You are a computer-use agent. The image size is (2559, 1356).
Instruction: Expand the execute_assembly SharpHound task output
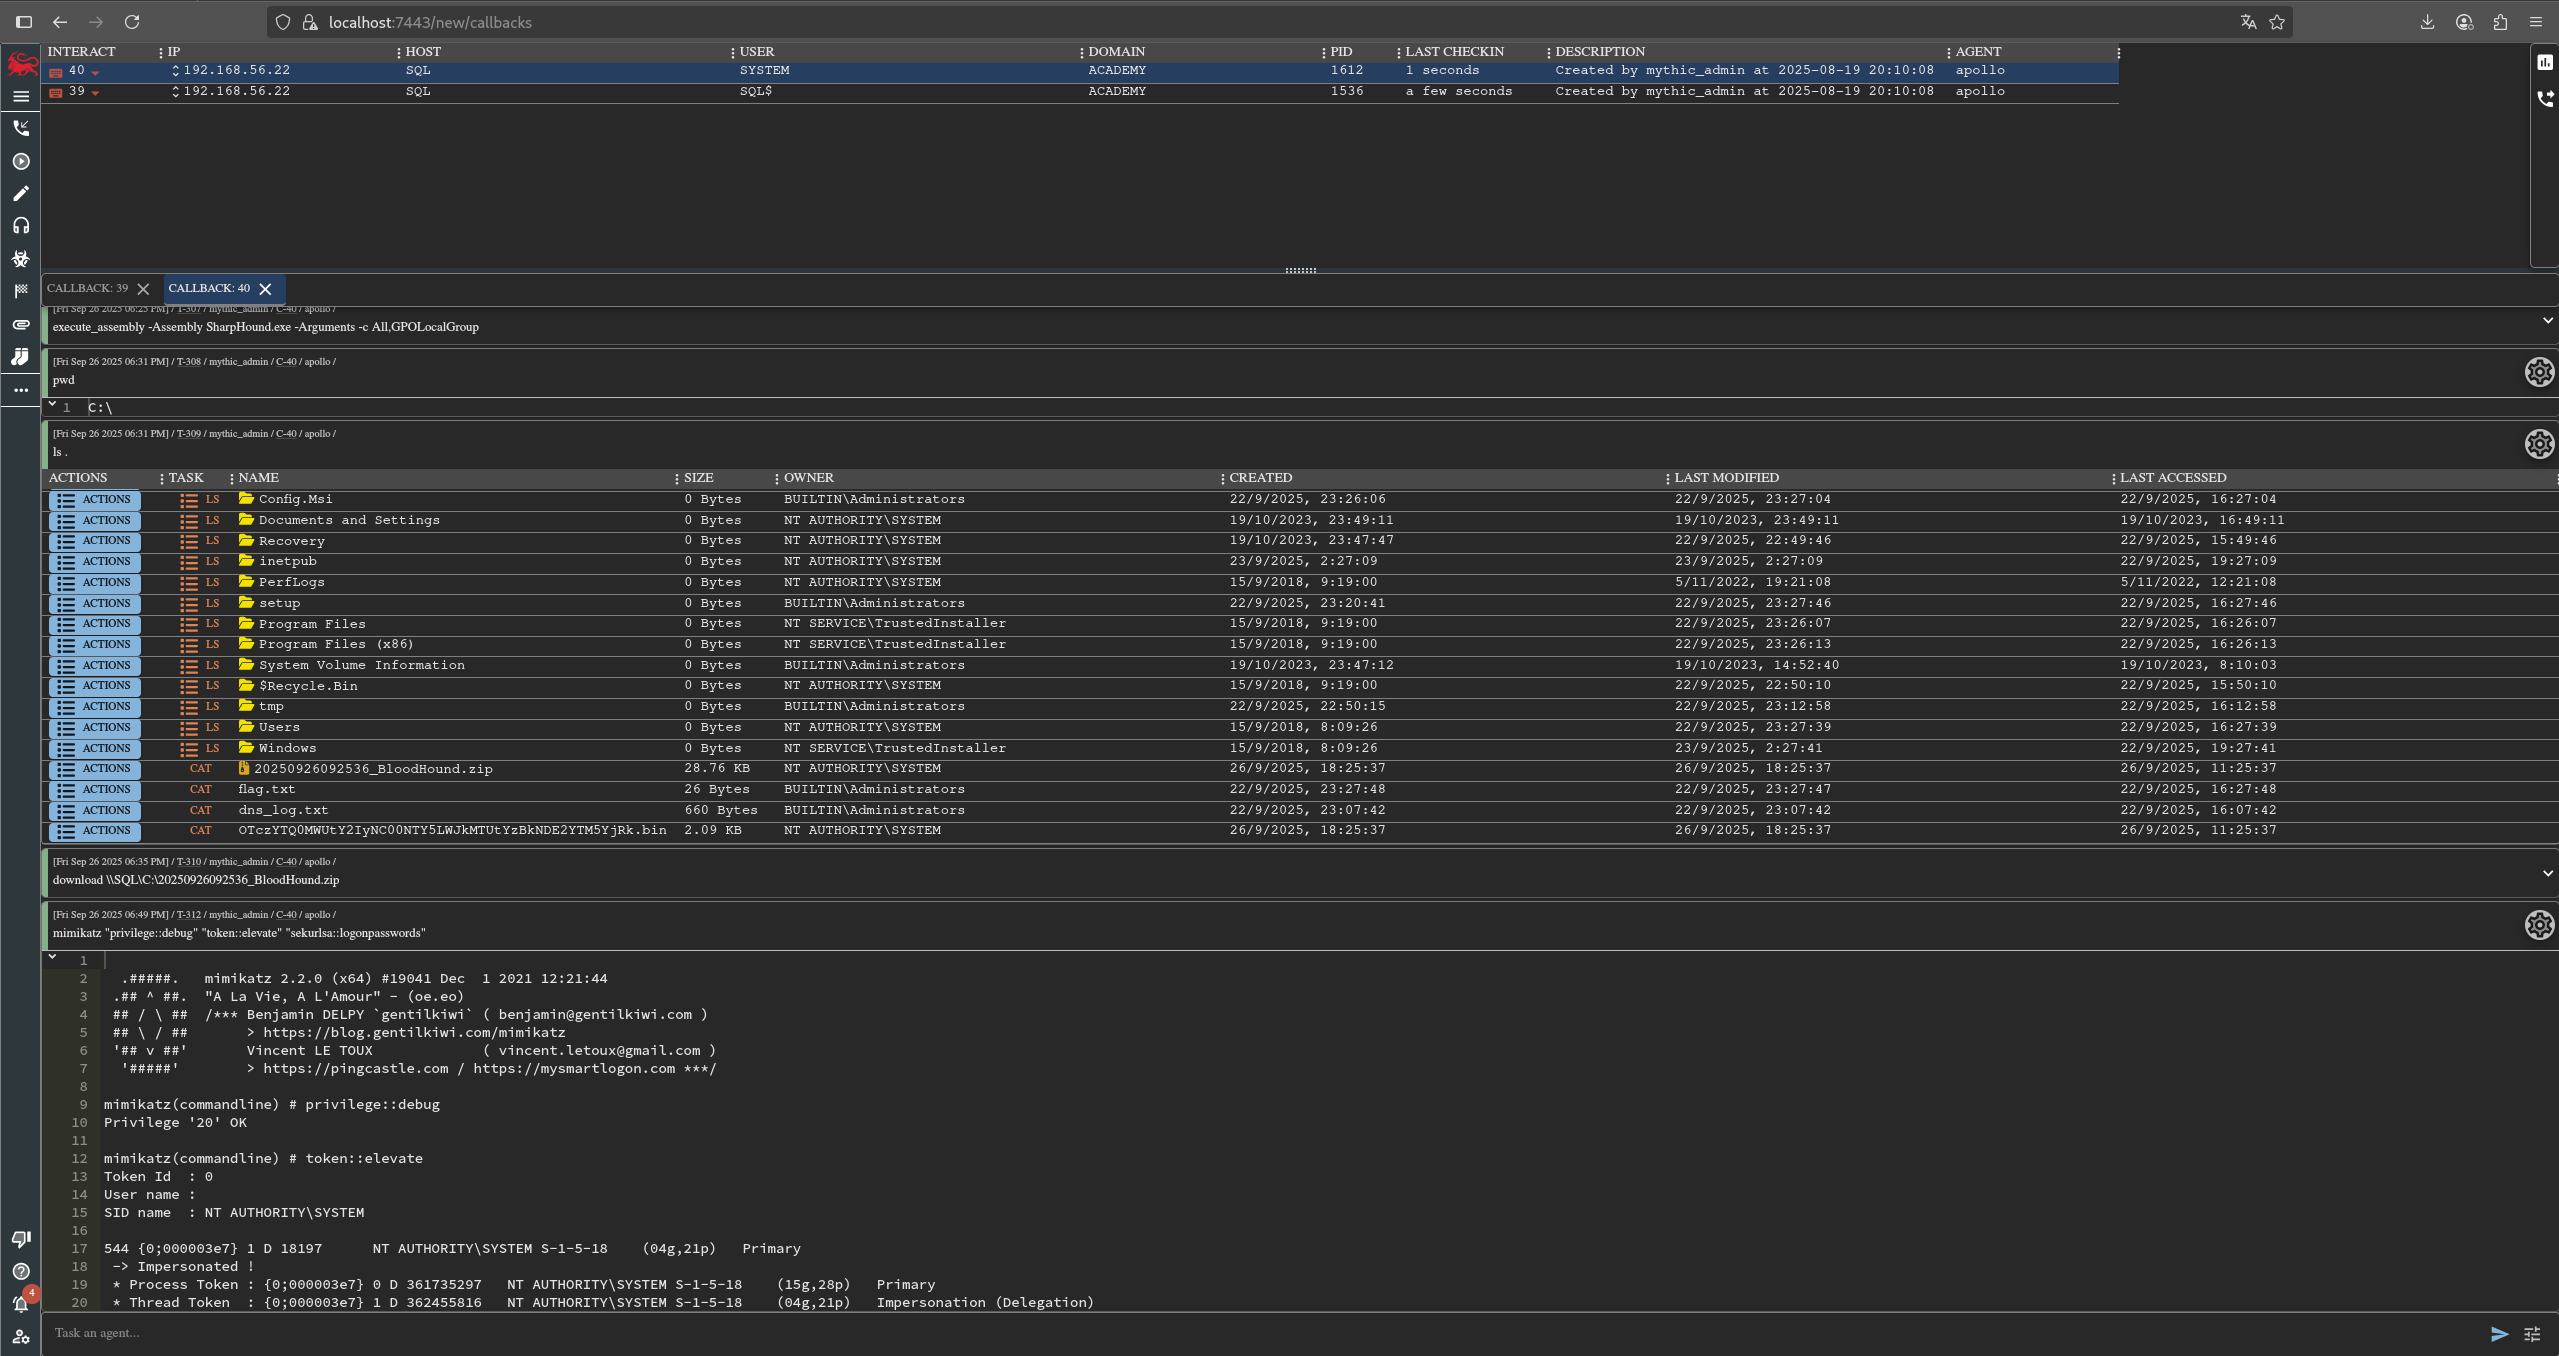click(x=2547, y=320)
